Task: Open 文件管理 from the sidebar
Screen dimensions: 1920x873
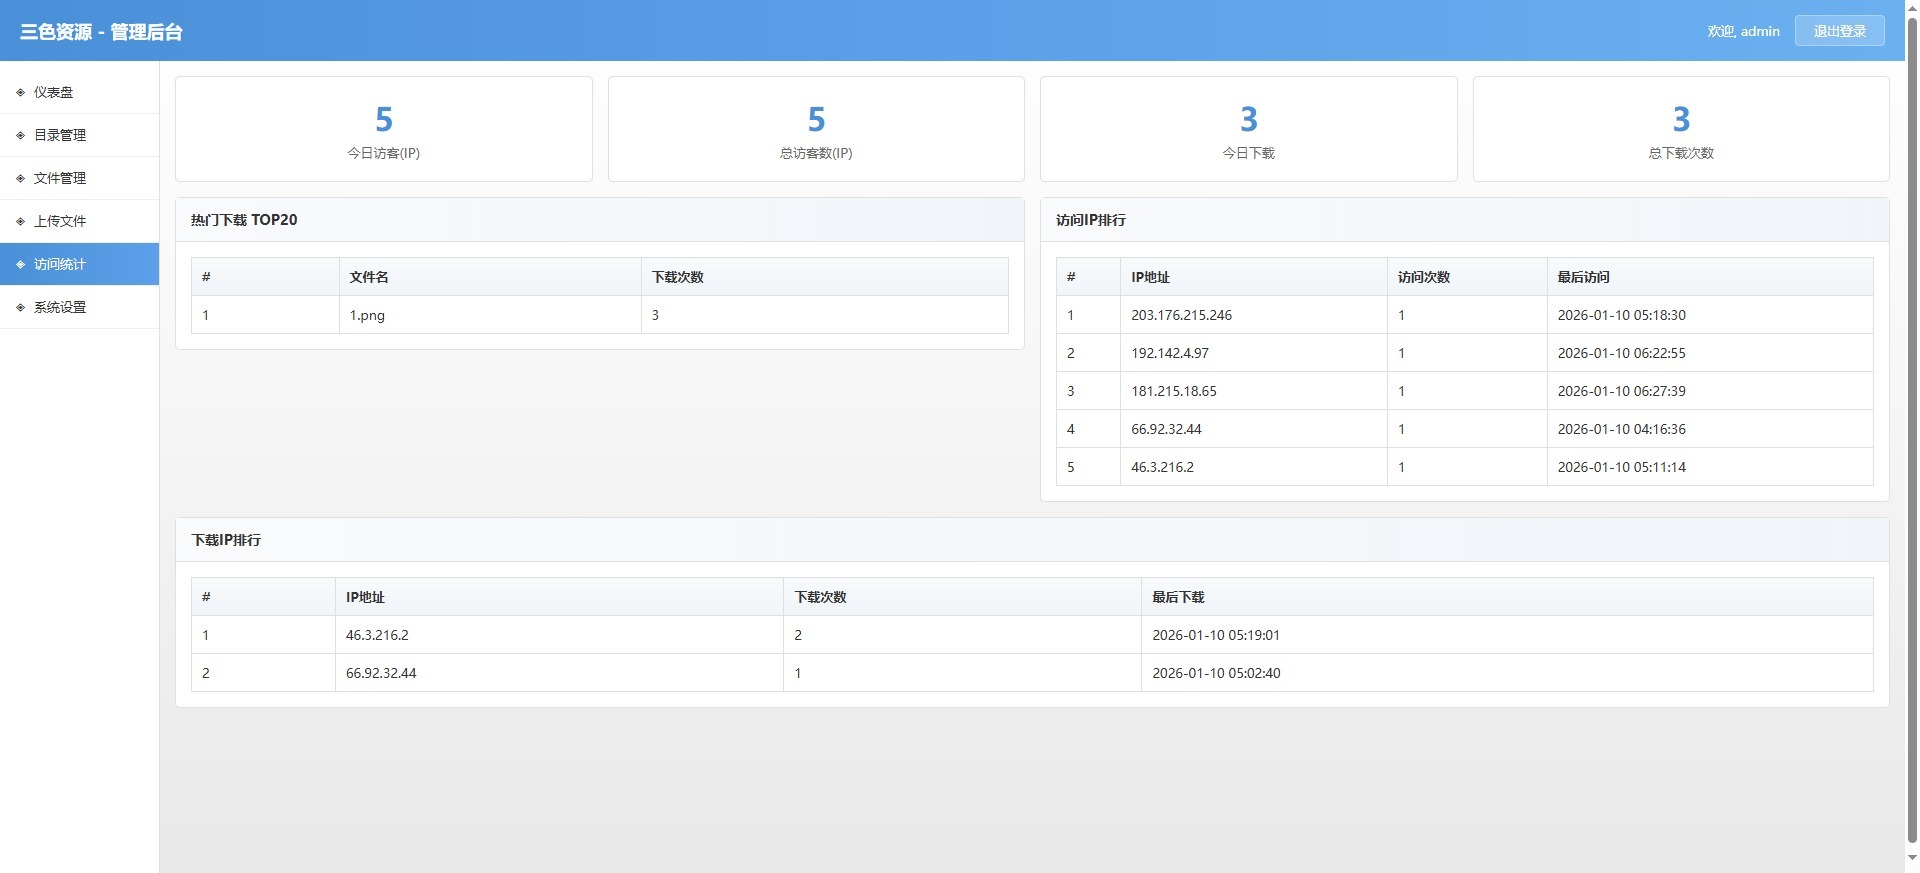Action: click(x=60, y=178)
